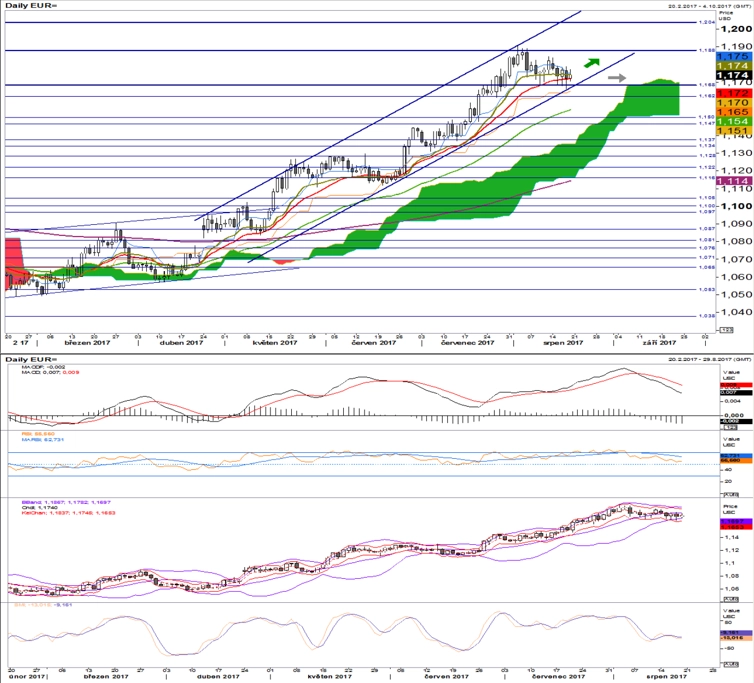This screenshot has height=683, width=754.
Task: Click the top chart's date range text
Action: (x=709, y=6)
